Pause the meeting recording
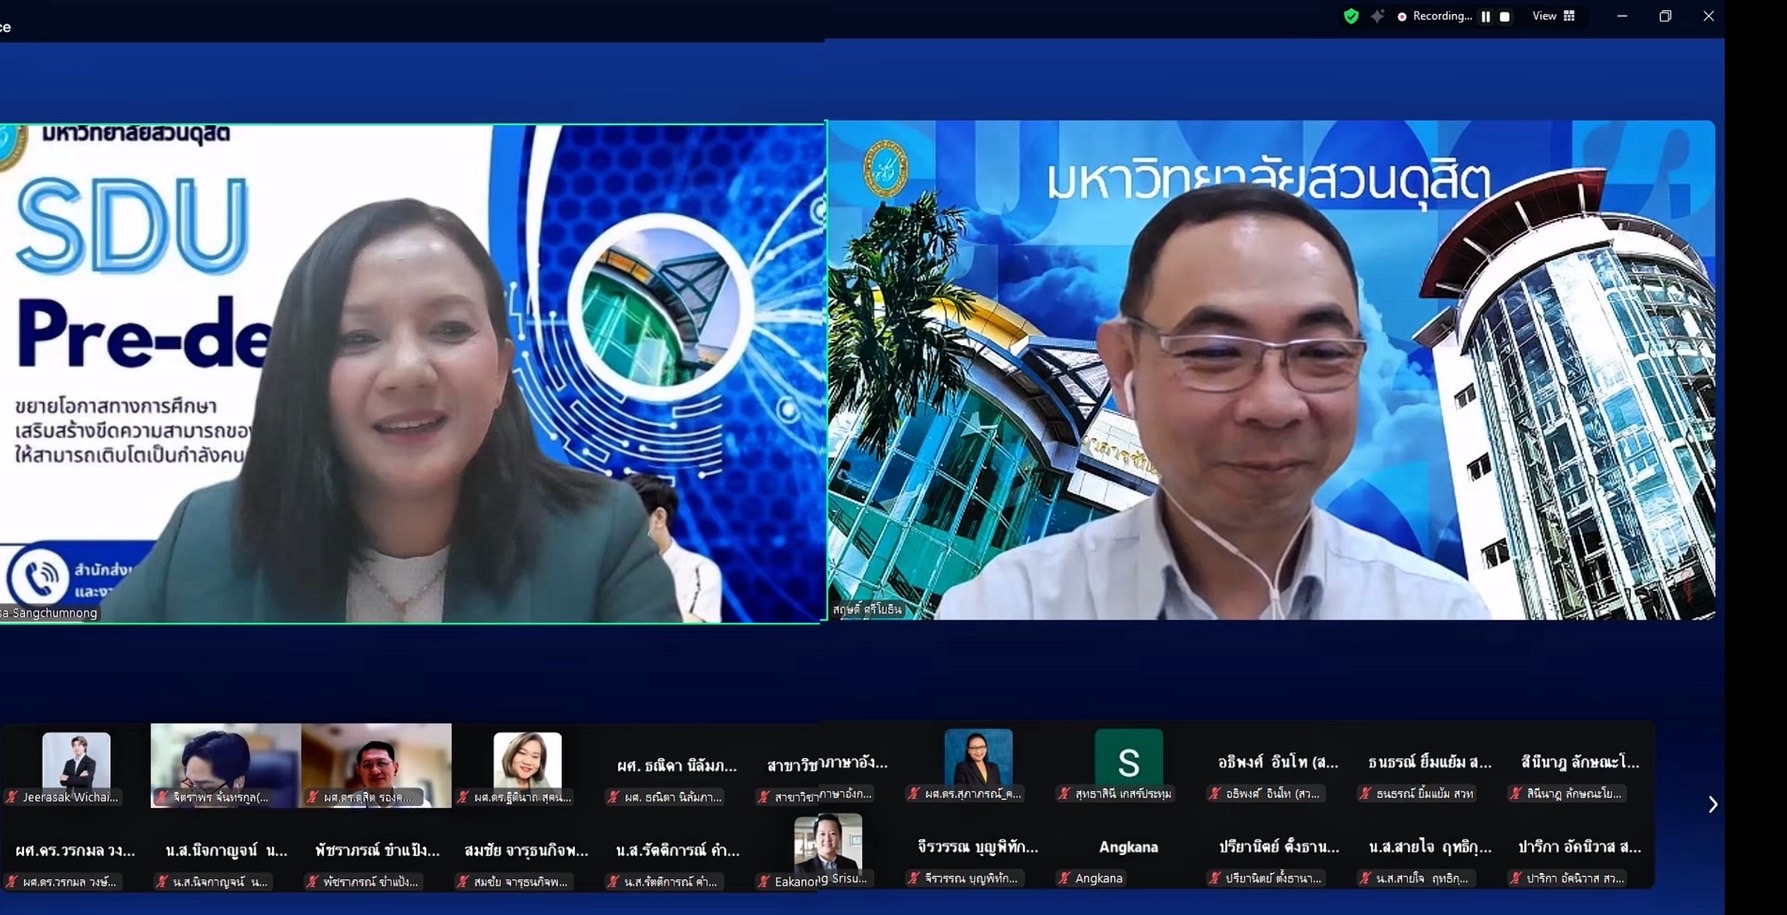Image resolution: width=1787 pixels, height=915 pixels. tap(1485, 16)
